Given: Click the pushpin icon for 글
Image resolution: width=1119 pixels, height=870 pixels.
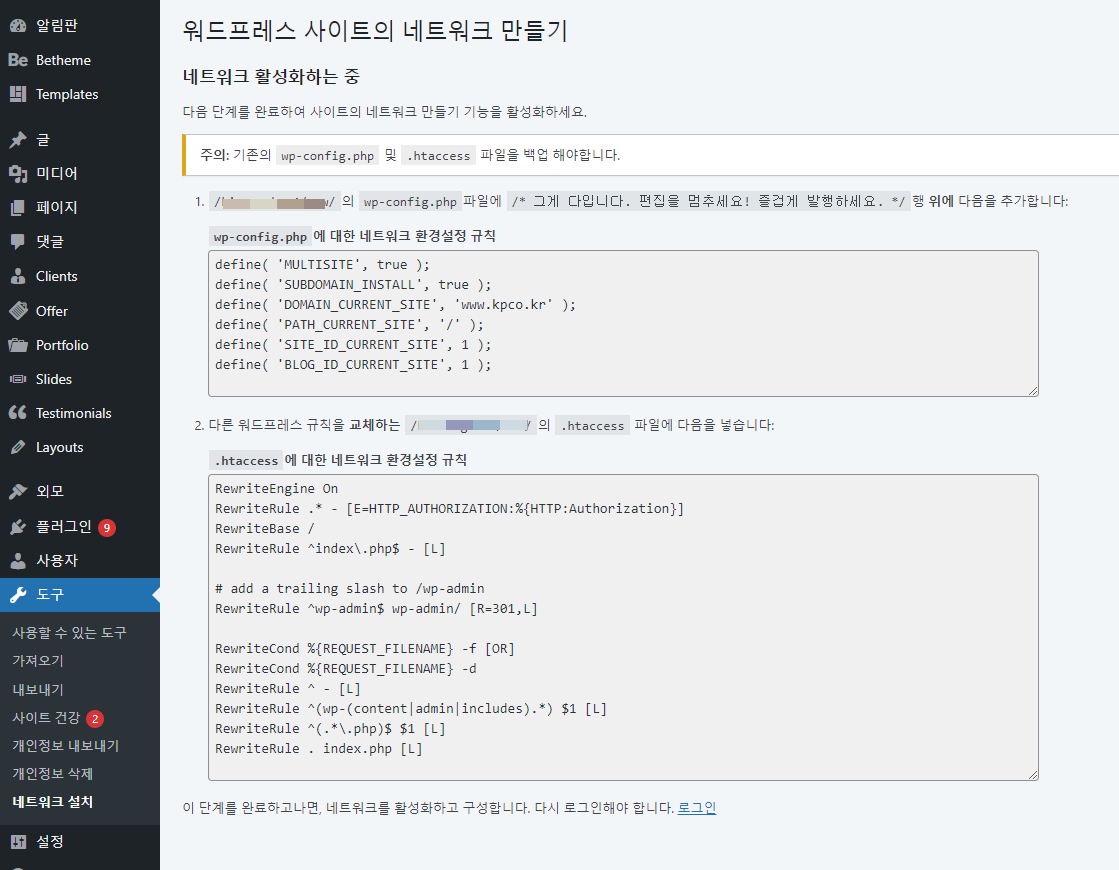Looking at the screenshot, I should (x=18, y=140).
